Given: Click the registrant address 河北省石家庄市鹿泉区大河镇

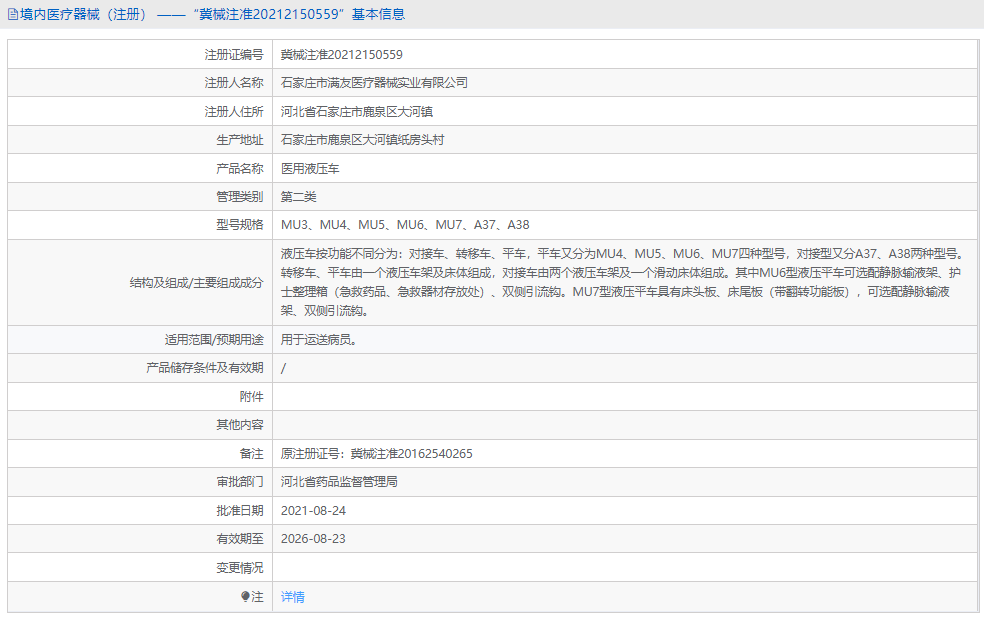Looking at the screenshot, I should (x=356, y=112).
